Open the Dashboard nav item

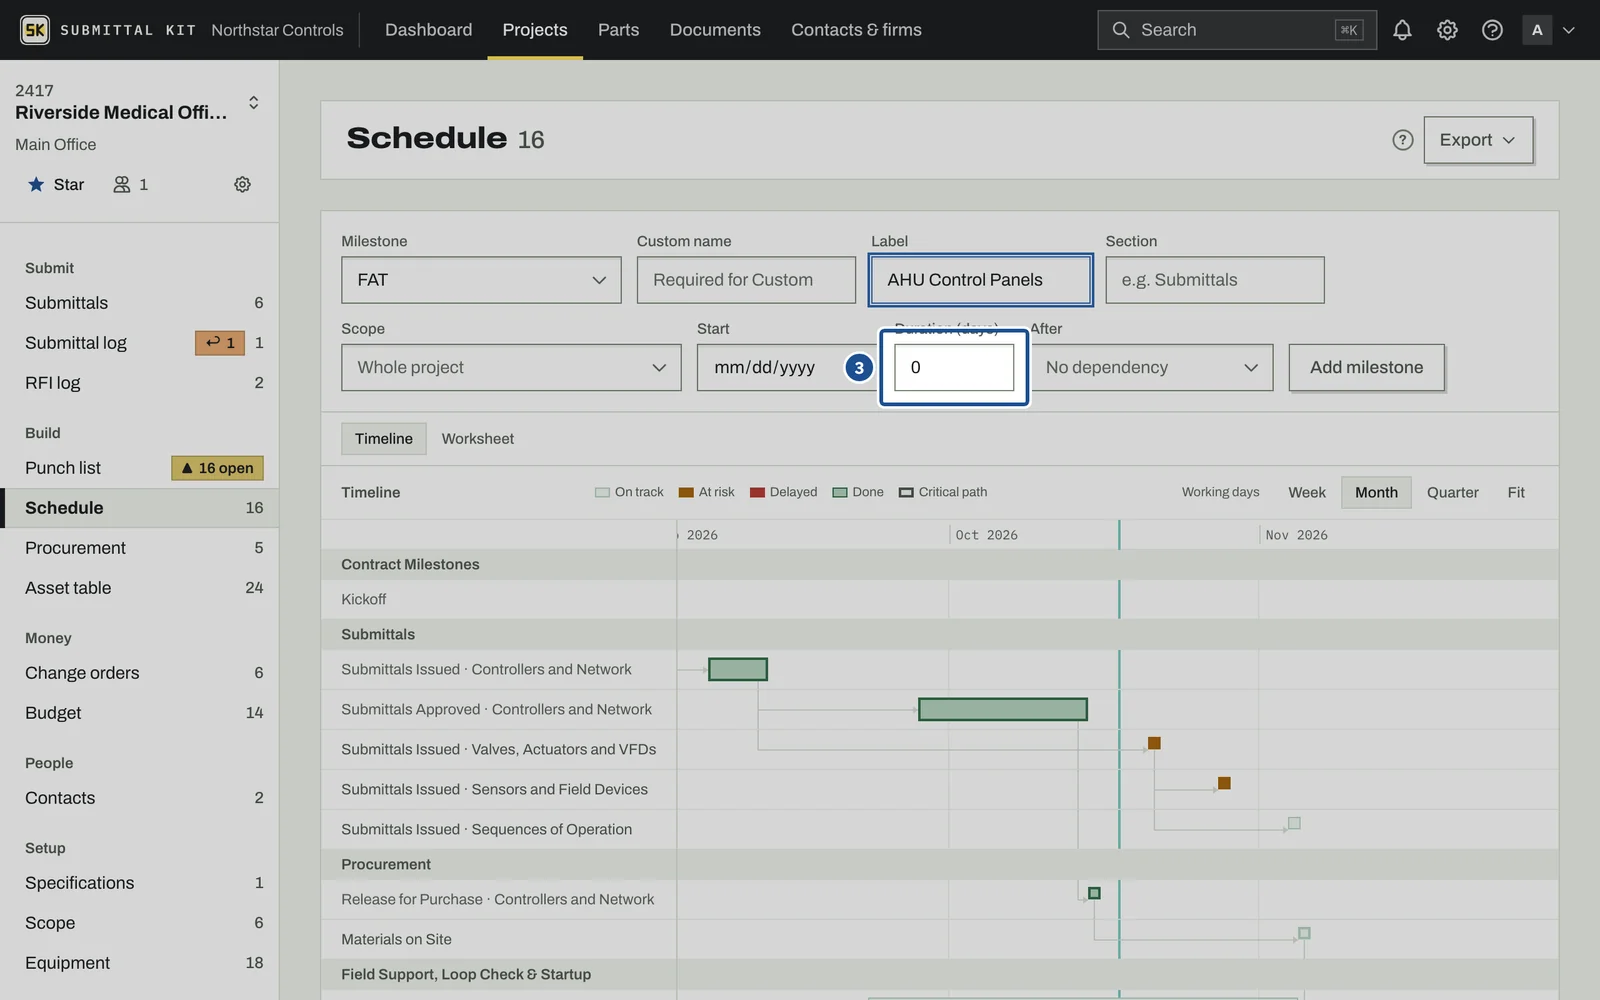pos(429,30)
